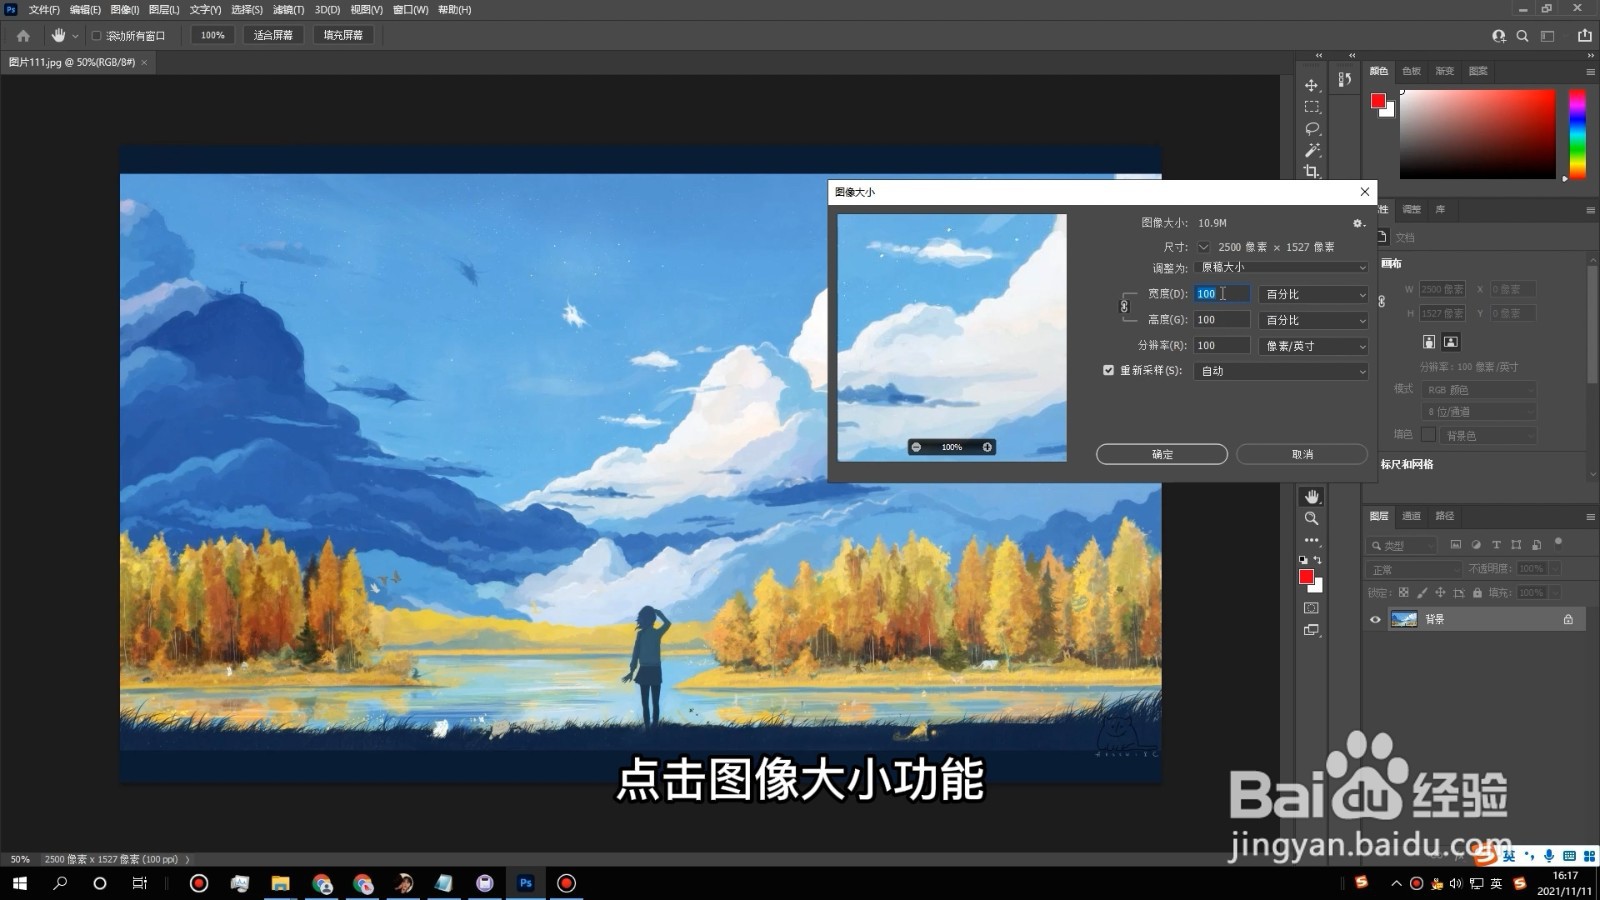Switch to the Channels tab
1600x900 pixels.
pos(1411,516)
